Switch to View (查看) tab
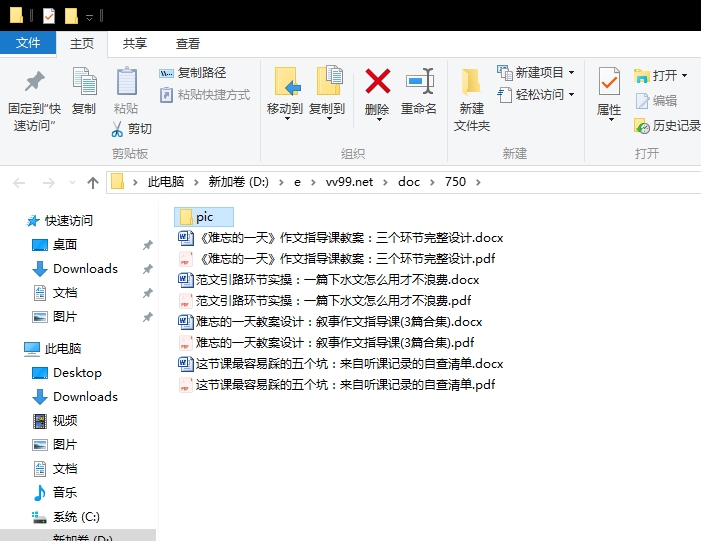701x541 pixels. [x=188, y=44]
